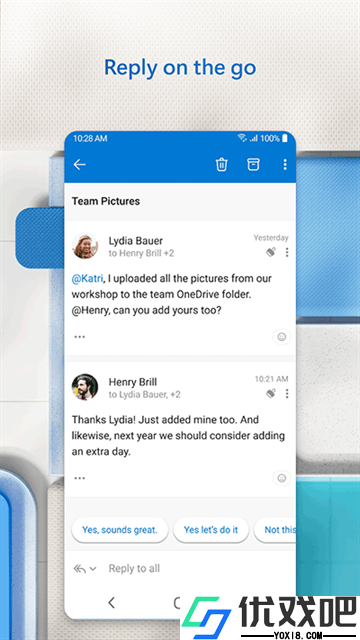Tap the "to Henry Brill +2" recipients line
The height and width of the screenshot is (640, 360).
coord(141,253)
